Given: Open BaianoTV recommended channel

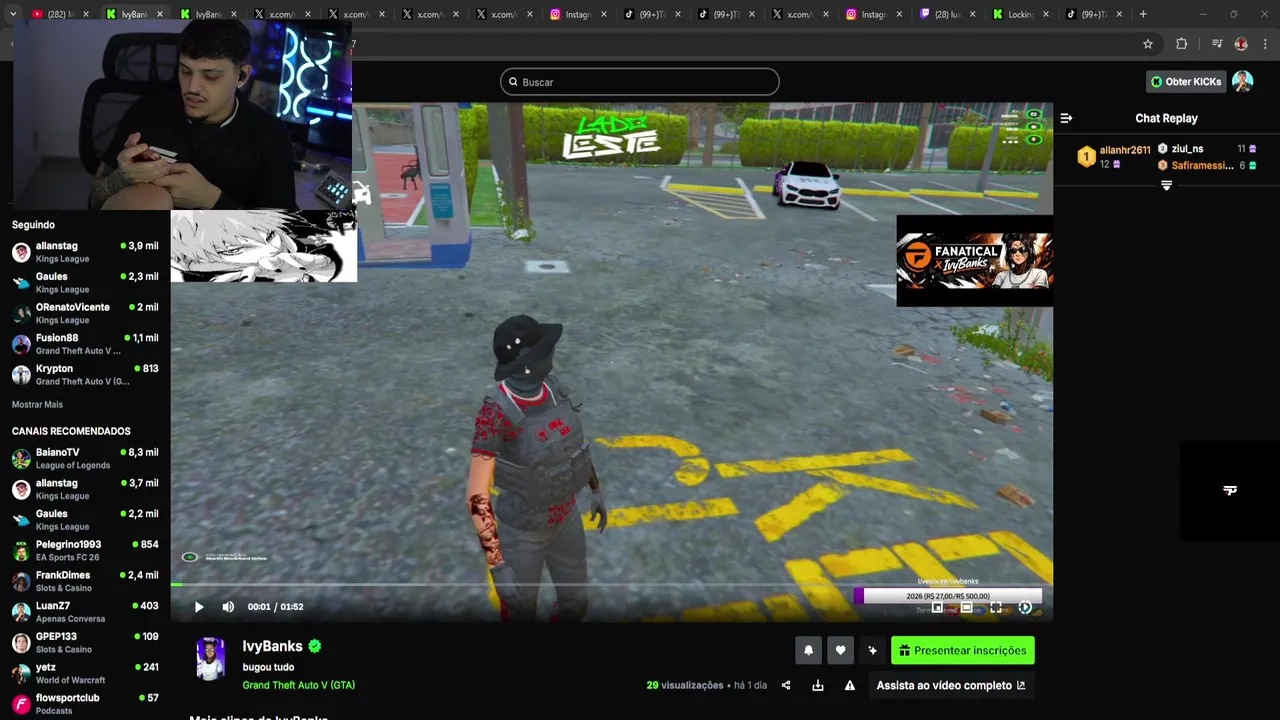Looking at the screenshot, I should click(85, 458).
